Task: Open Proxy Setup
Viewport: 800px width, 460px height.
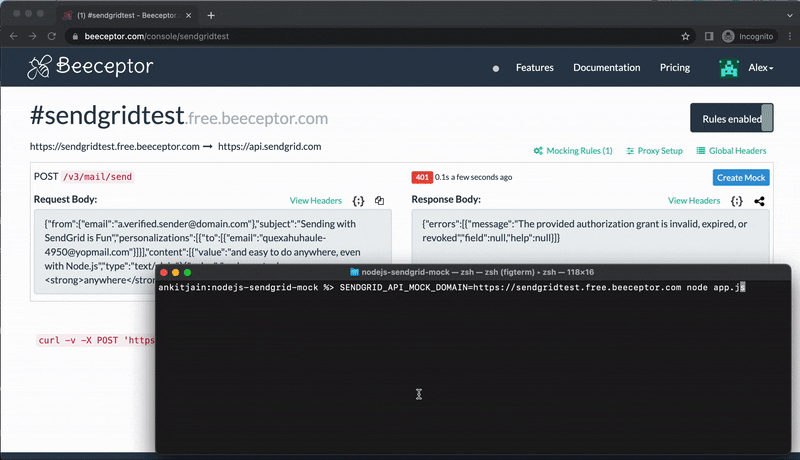Action: [654, 150]
